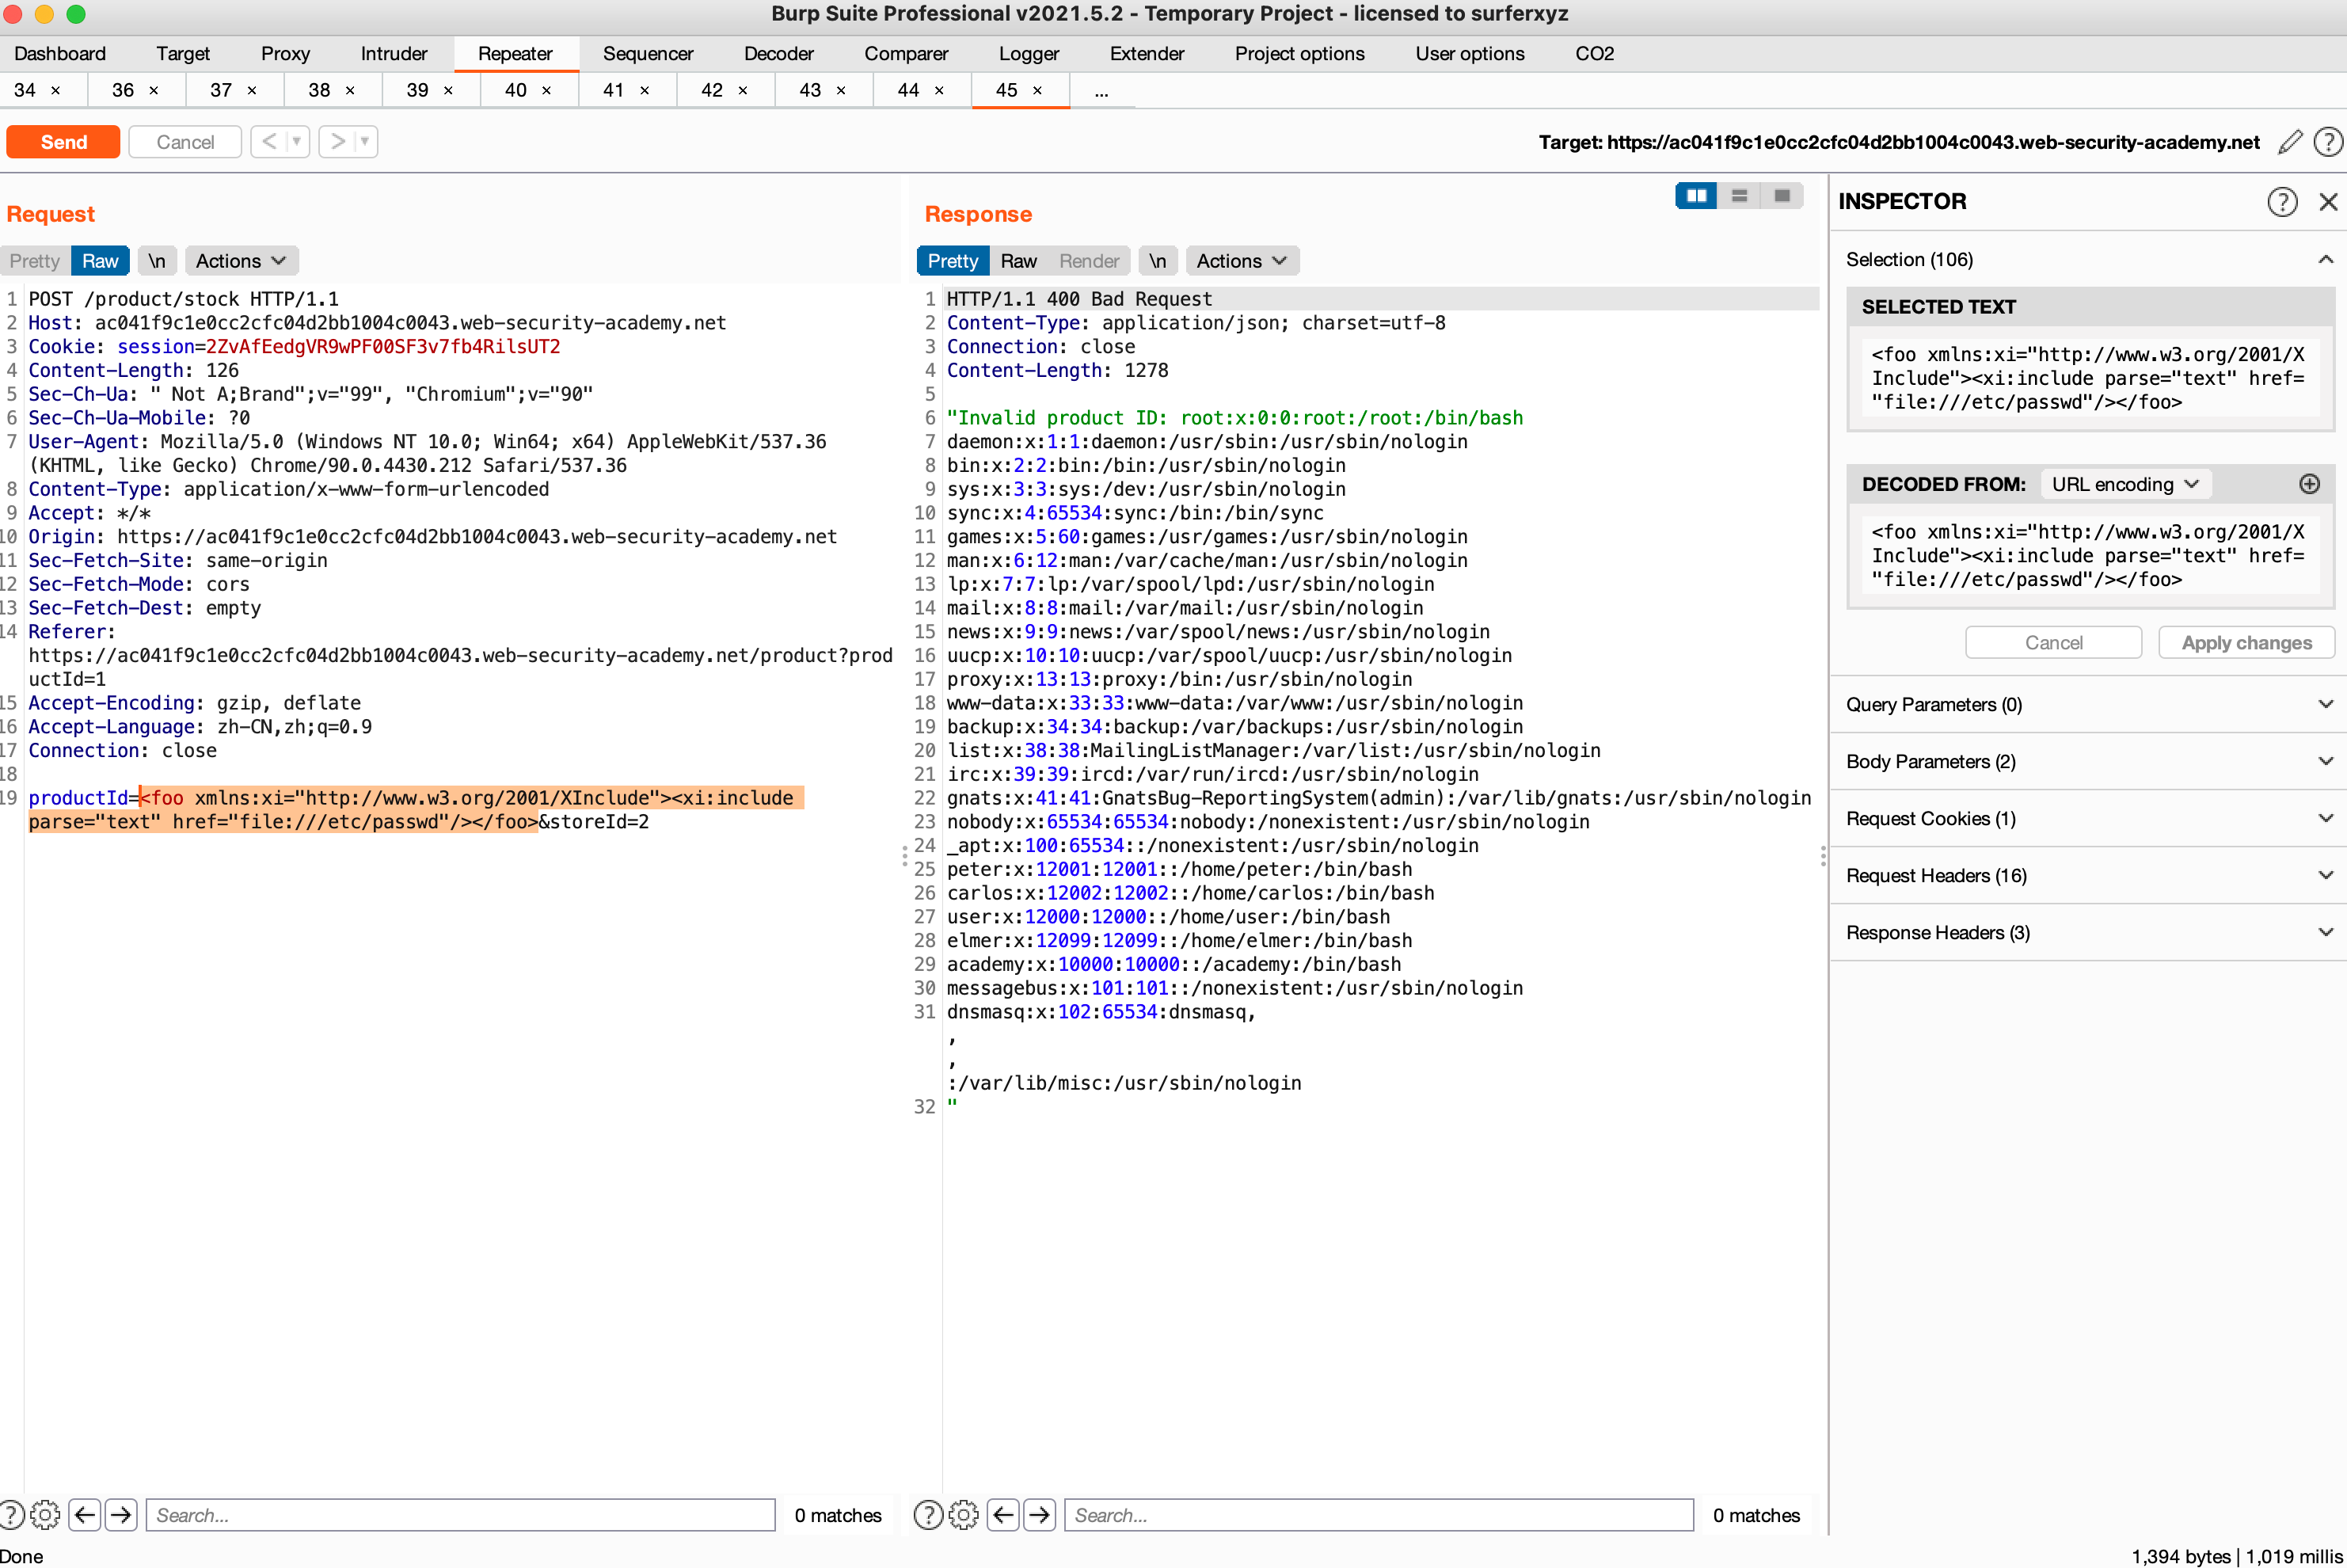Open the CO2 extension tab
Screen dimensions: 2347x1568
(1594, 53)
